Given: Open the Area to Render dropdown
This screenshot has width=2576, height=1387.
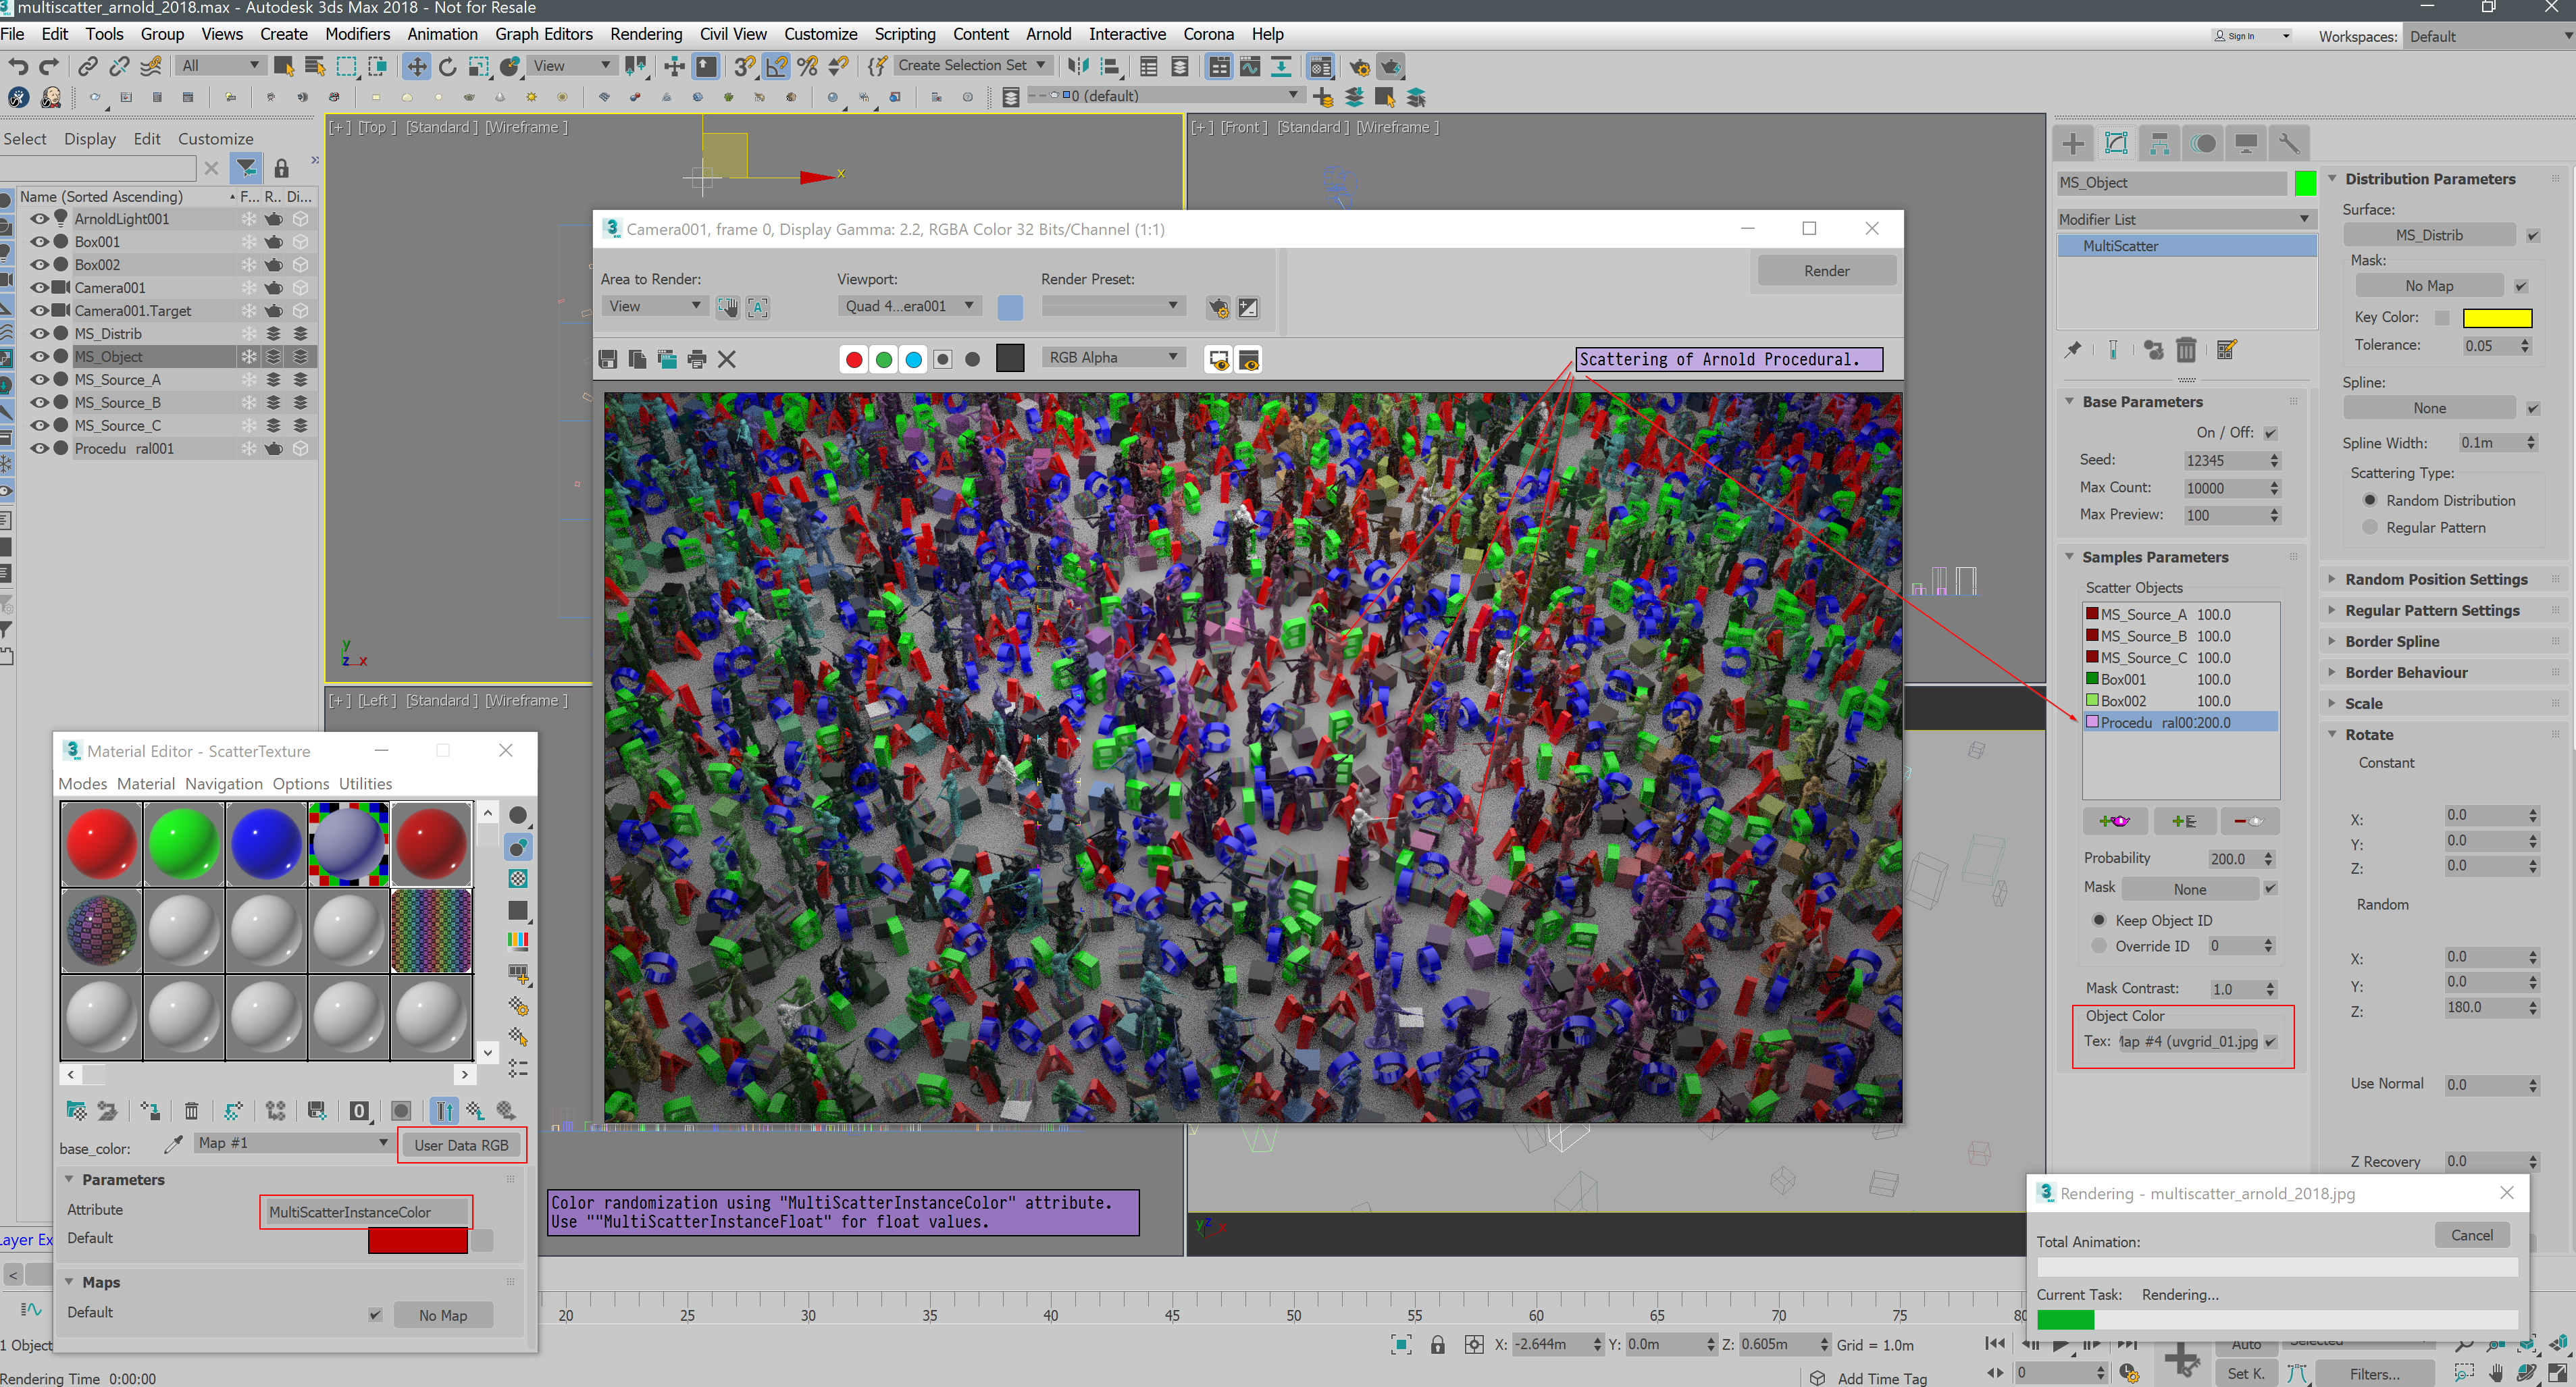Looking at the screenshot, I should pyautogui.click(x=655, y=306).
